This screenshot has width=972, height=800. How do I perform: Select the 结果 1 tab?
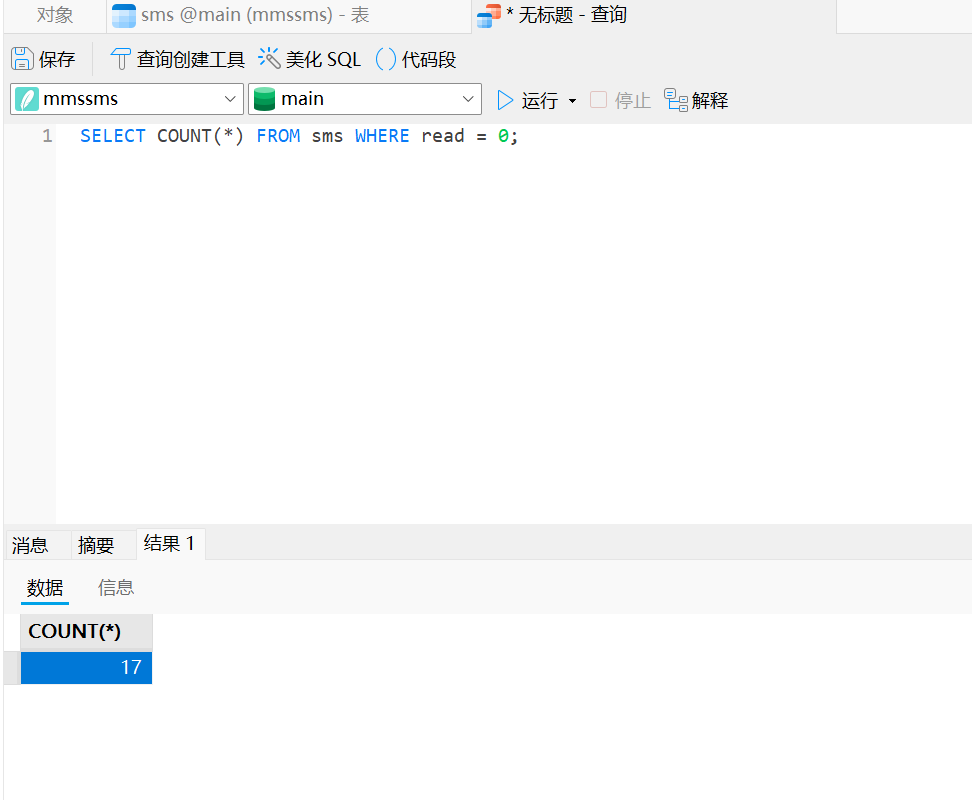[169, 543]
